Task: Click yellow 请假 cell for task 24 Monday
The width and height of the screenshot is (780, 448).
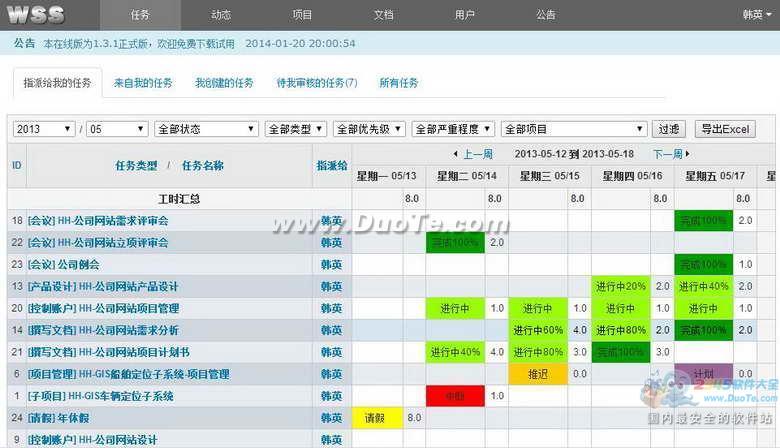Action: tap(377, 418)
